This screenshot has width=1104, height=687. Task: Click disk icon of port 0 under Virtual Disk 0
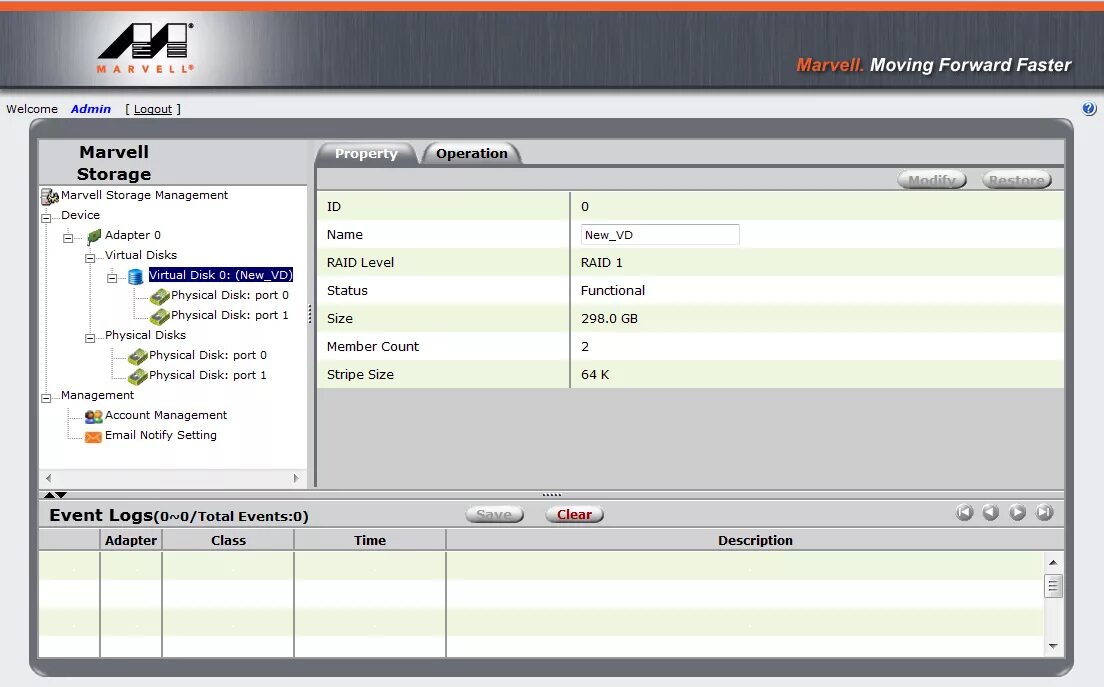click(160, 296)
